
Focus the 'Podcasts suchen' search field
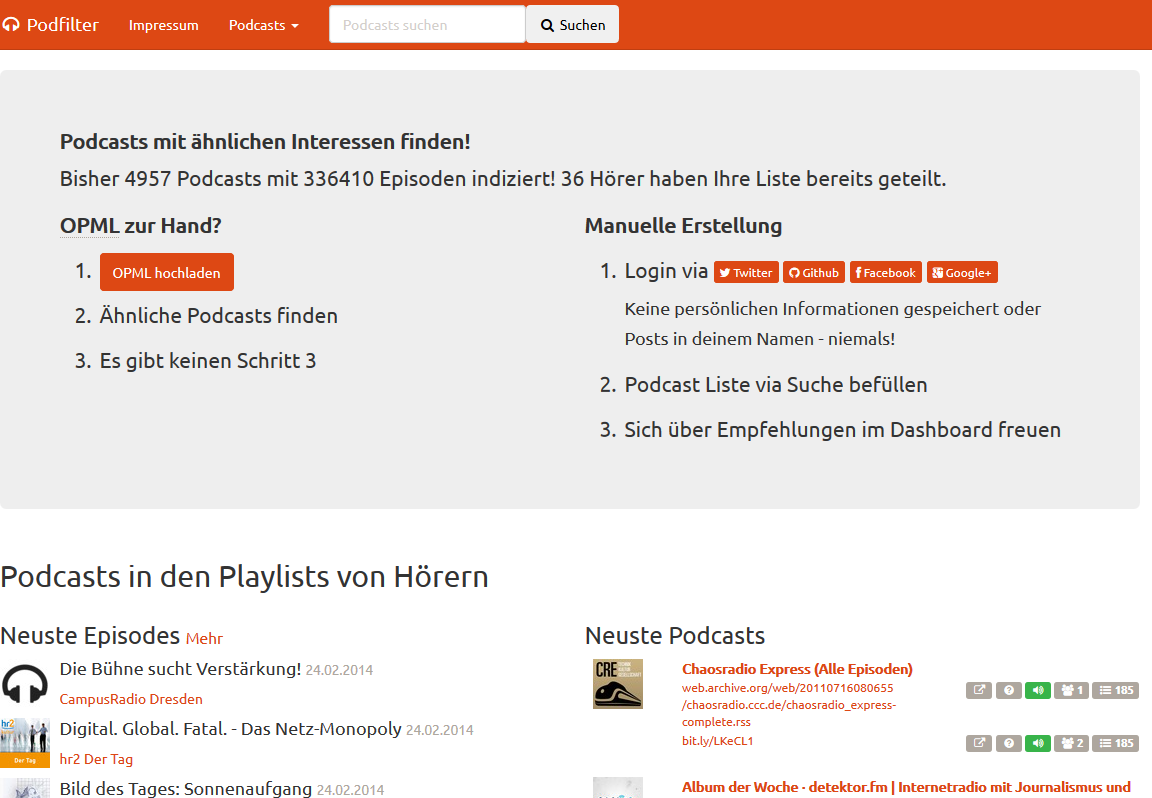click(427, 24)
